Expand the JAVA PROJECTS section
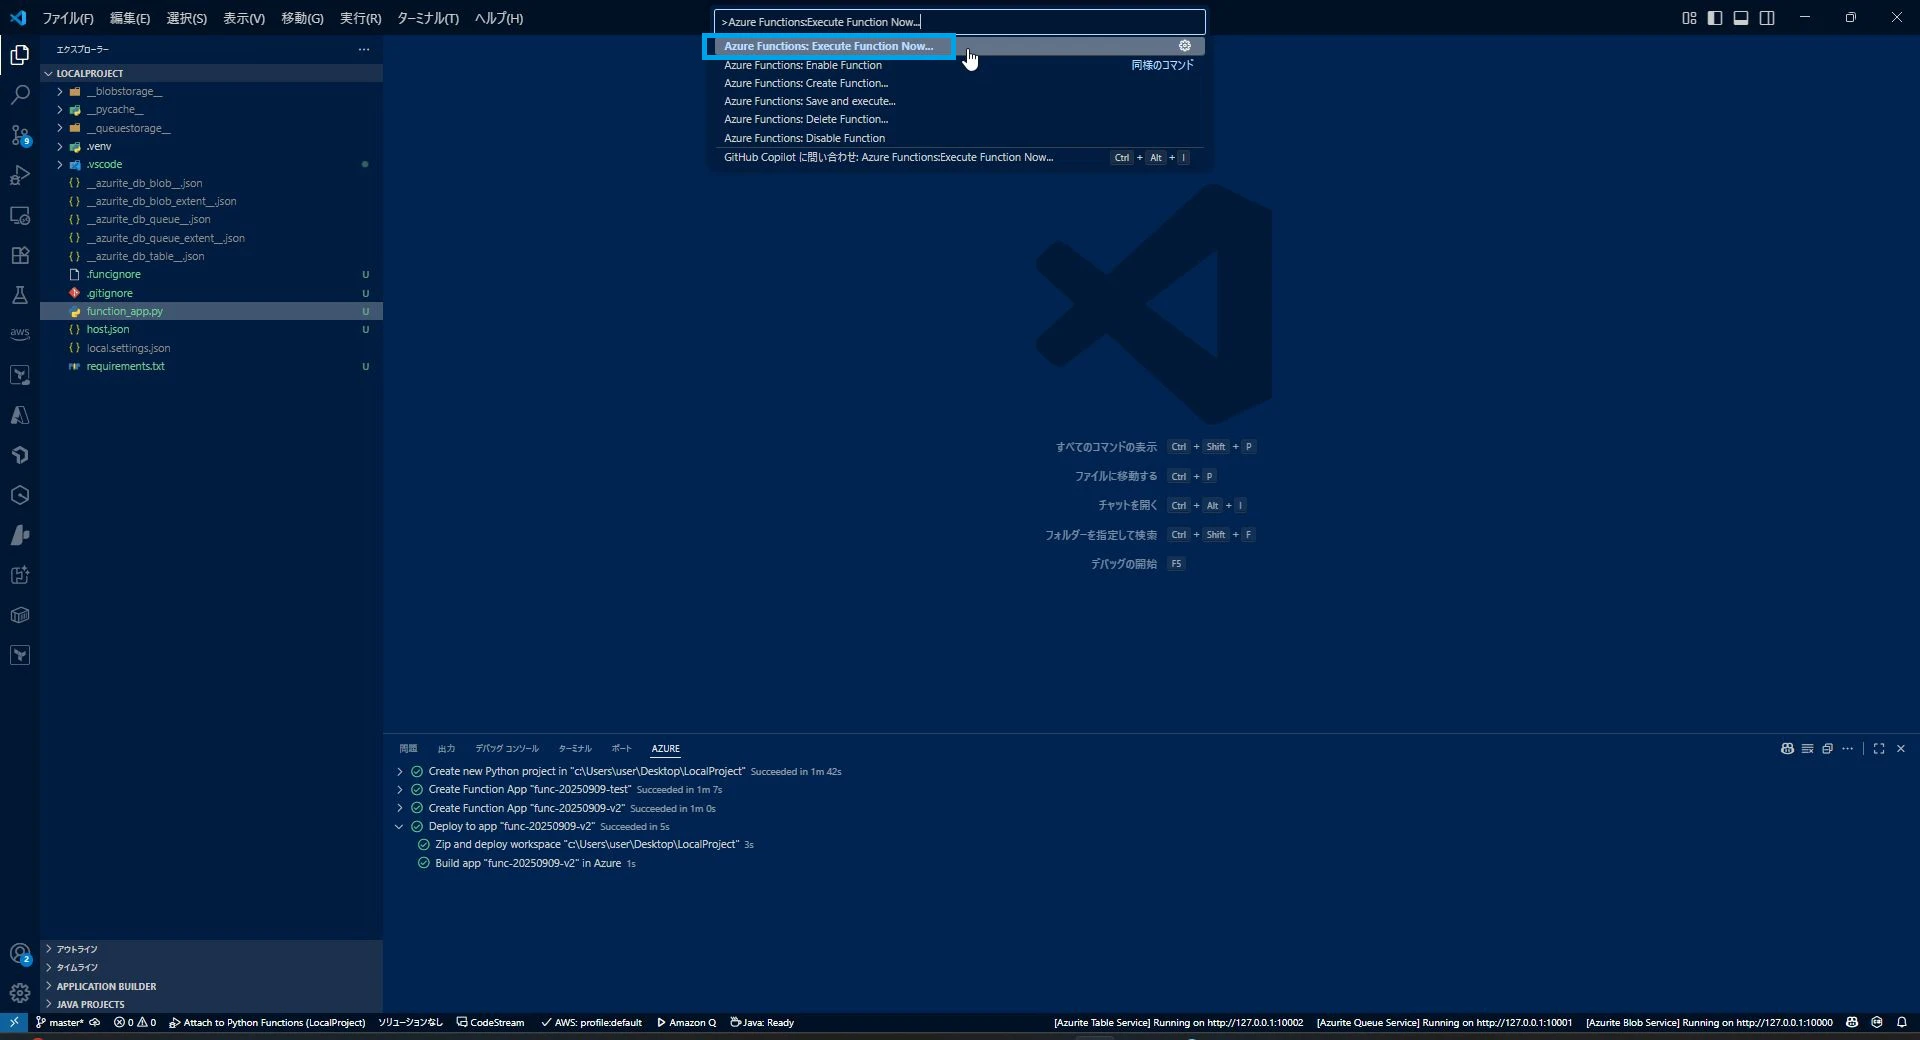 [x=212, y=1004]
